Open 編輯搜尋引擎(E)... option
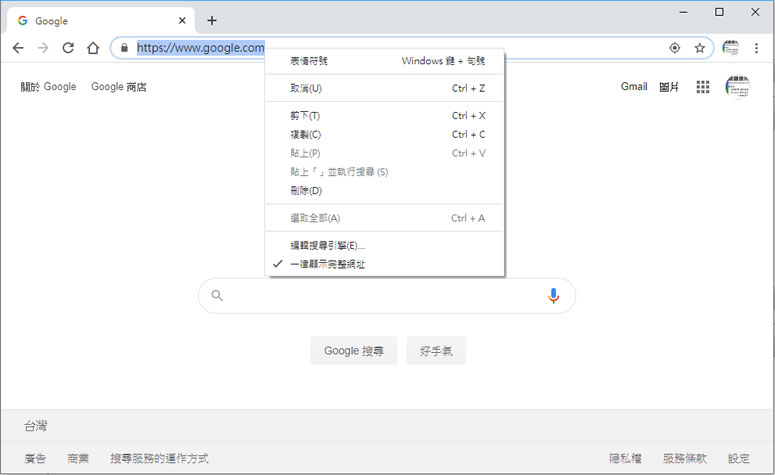 (x=327, y=245)
